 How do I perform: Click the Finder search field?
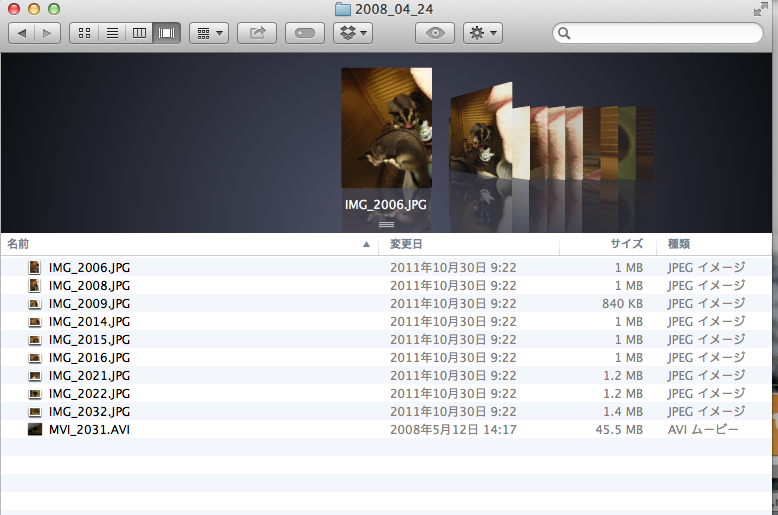[658, 33]
